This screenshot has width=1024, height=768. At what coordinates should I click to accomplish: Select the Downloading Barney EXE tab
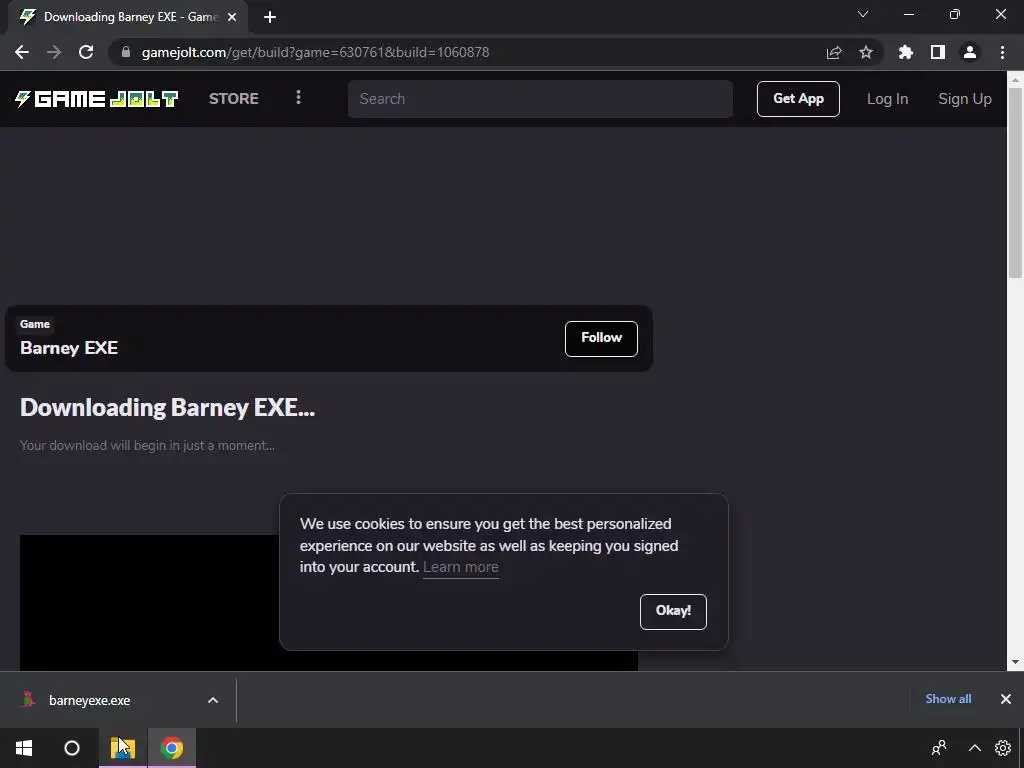click(x=127, y=17)
